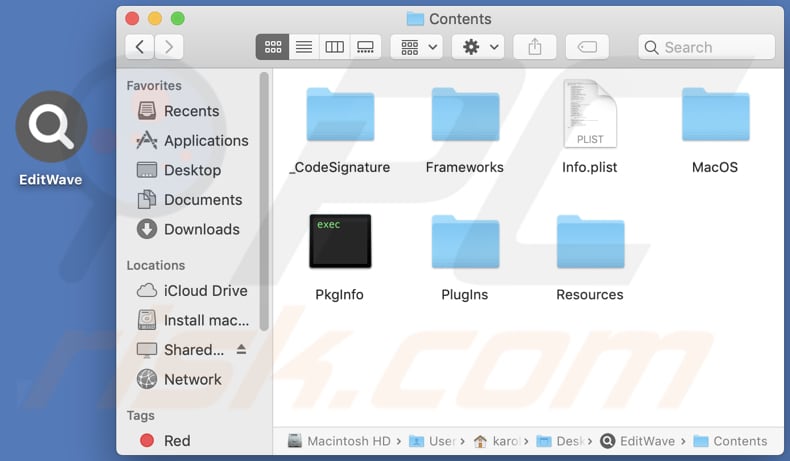Switch to gallery view
This screenshot has height=461, width=790.
click(x=365, y=47)
